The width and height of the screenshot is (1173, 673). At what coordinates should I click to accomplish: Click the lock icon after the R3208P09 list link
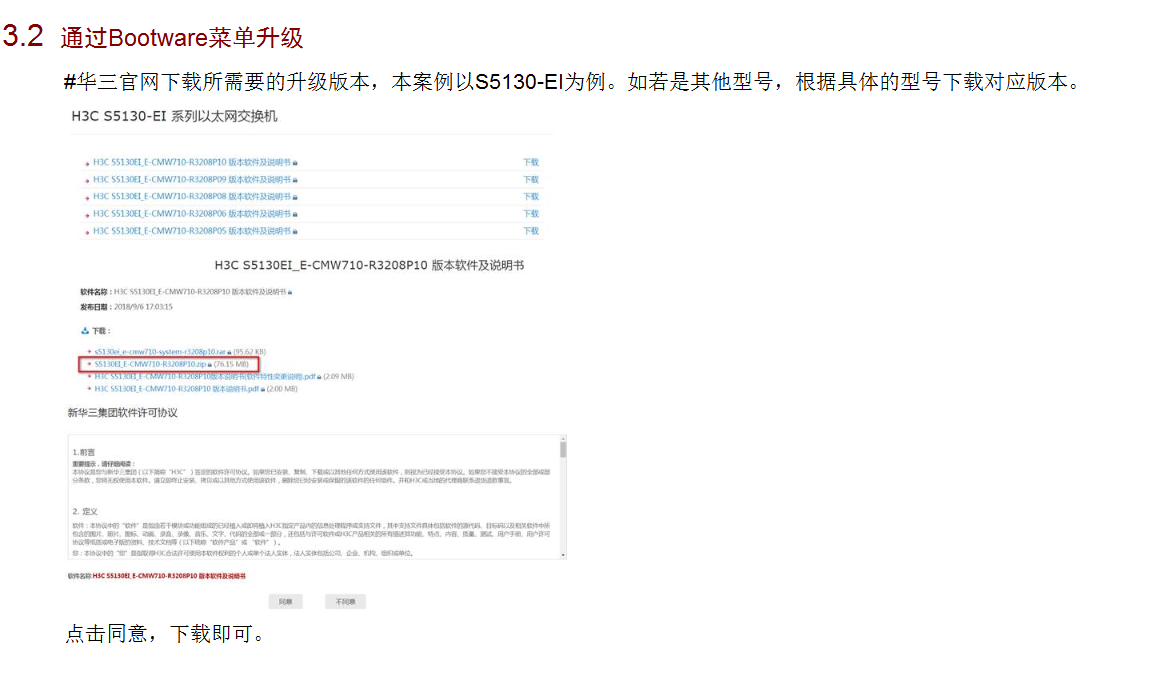pyautogui.click(x=295, y=179)
